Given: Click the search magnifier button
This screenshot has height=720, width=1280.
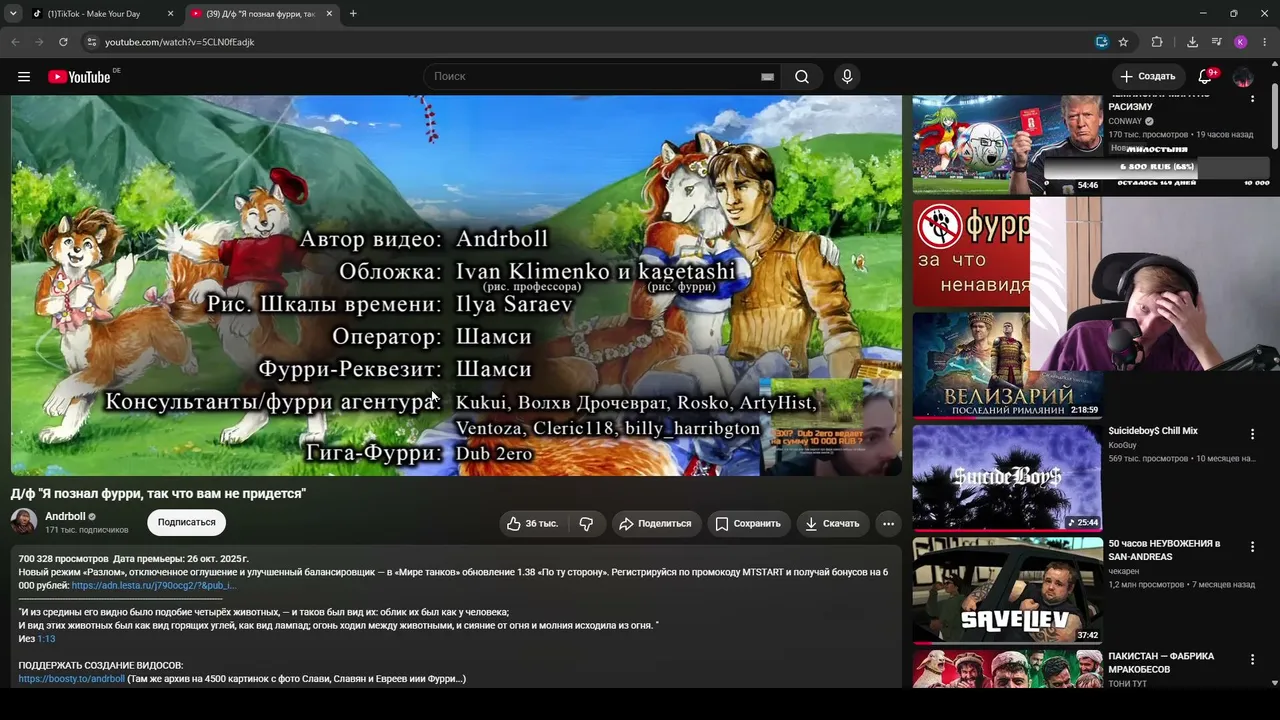Looking at the screenshot, I should point(802,77).
